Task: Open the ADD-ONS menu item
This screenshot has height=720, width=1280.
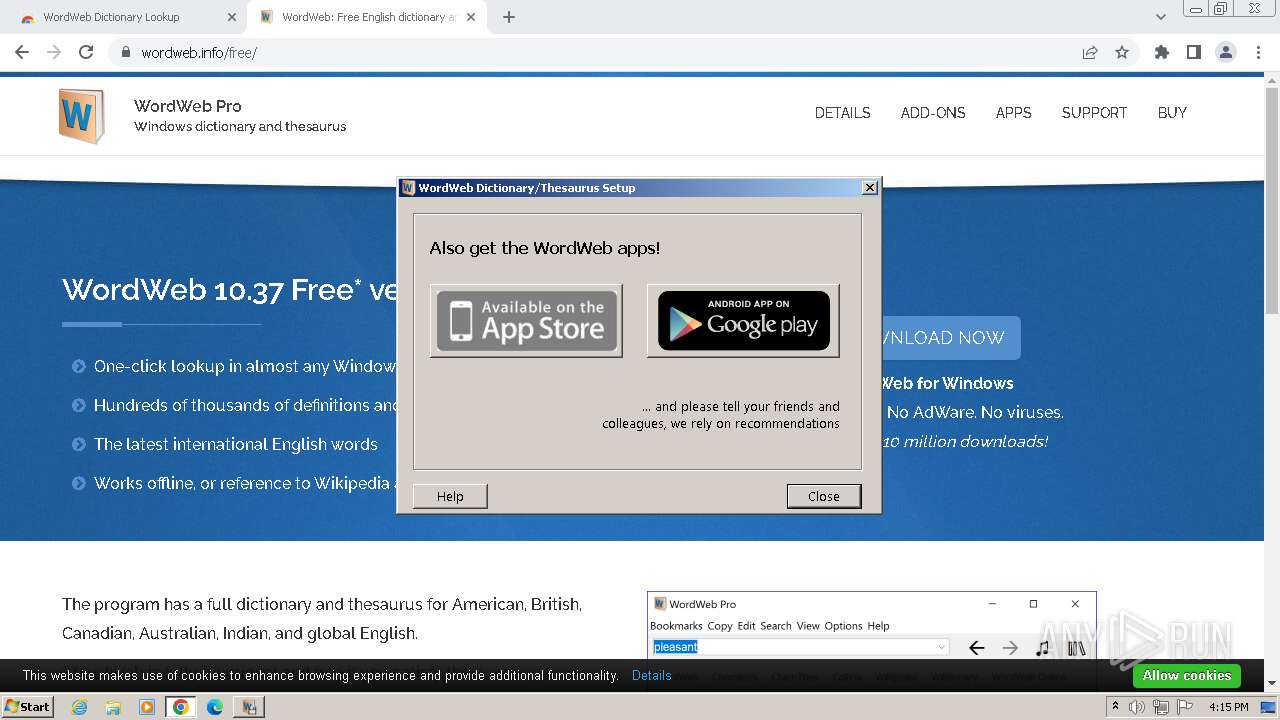Action: click(x=933, y=113)
